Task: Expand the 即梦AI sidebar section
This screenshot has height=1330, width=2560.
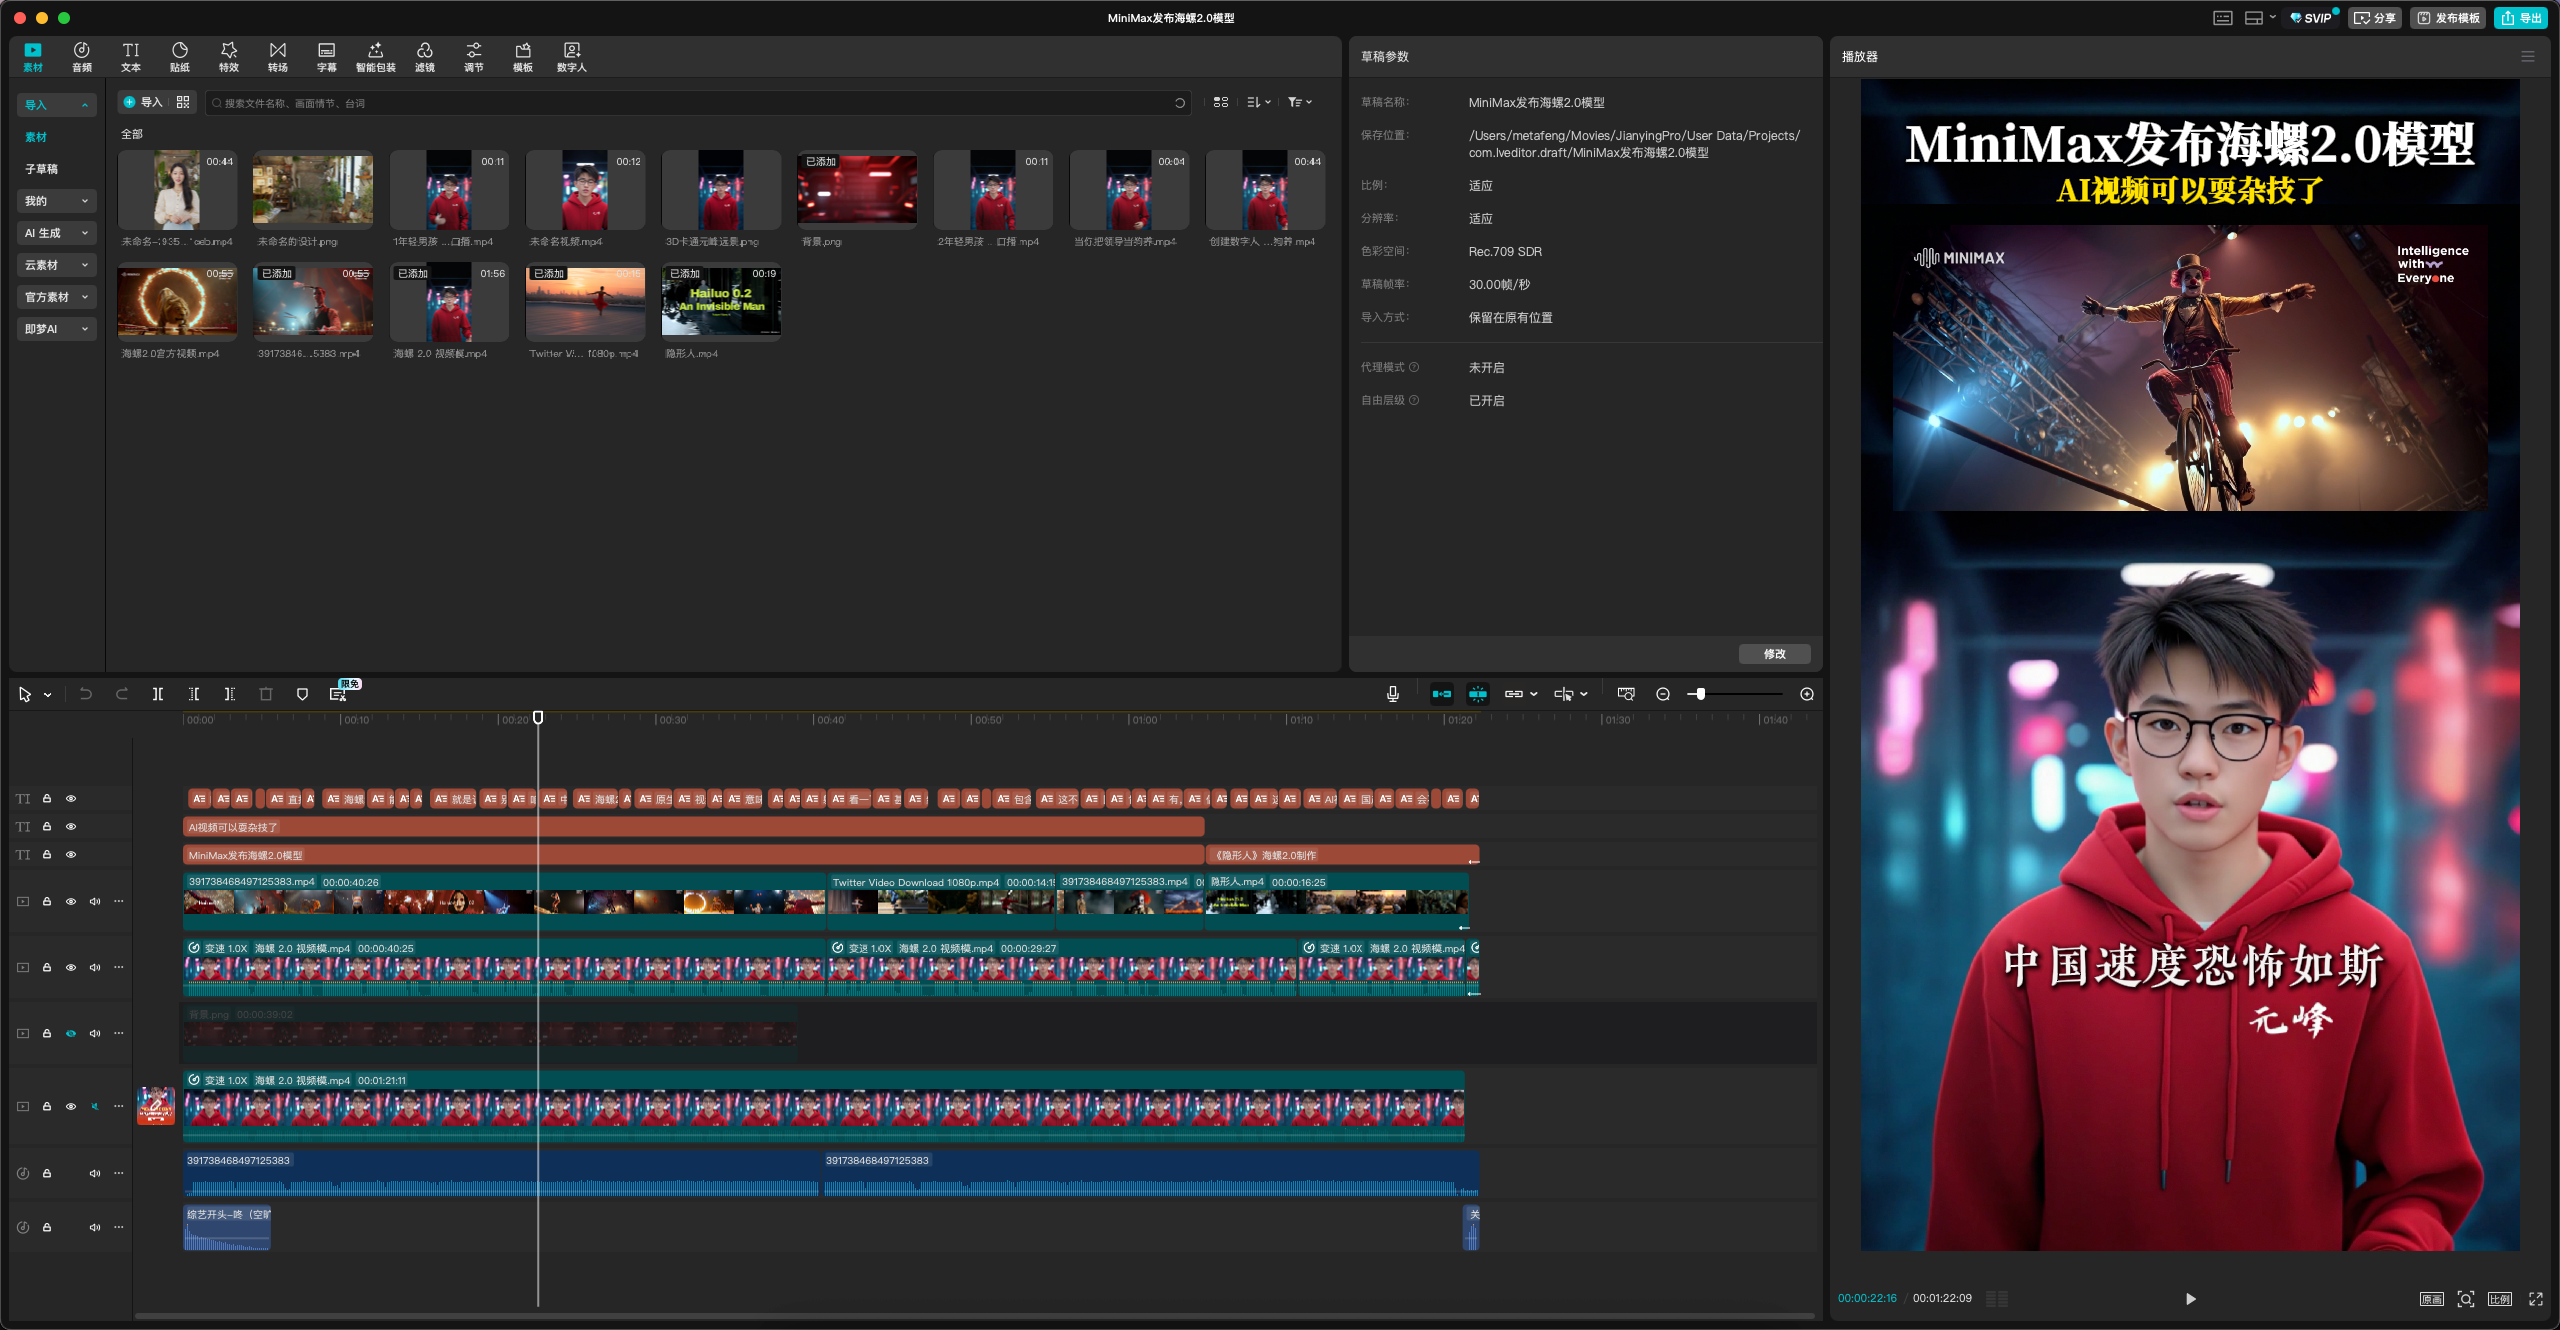Action: coord(57,329)
